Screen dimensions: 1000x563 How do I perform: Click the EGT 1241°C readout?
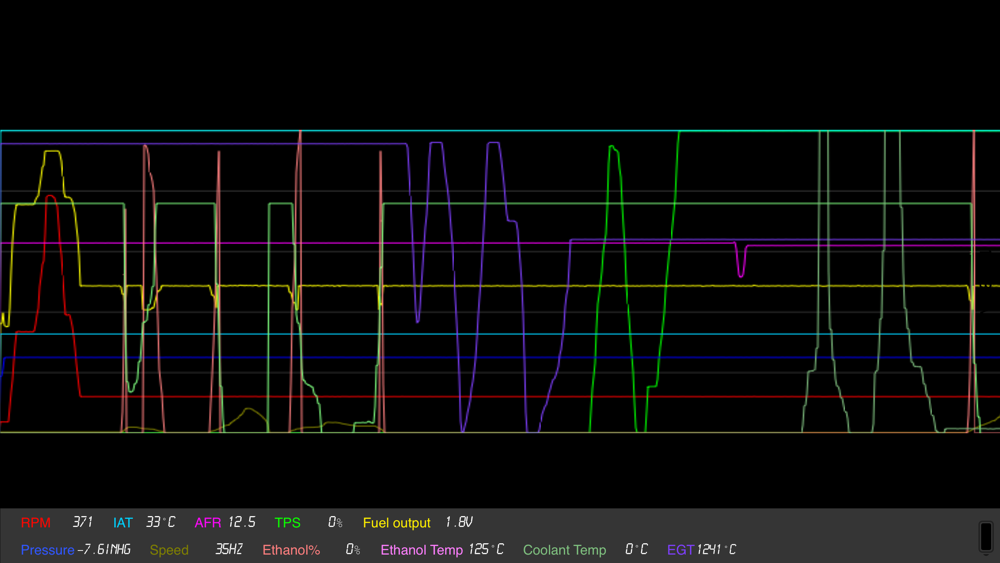[717, 549]
